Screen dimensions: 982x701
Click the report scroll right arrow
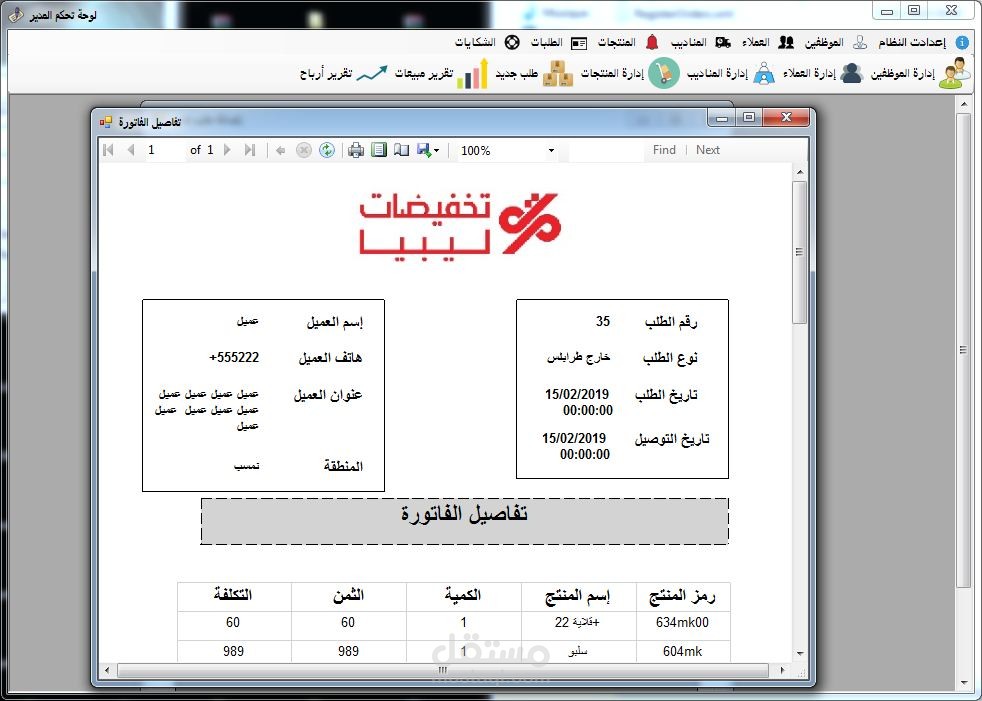pos(782,670)
